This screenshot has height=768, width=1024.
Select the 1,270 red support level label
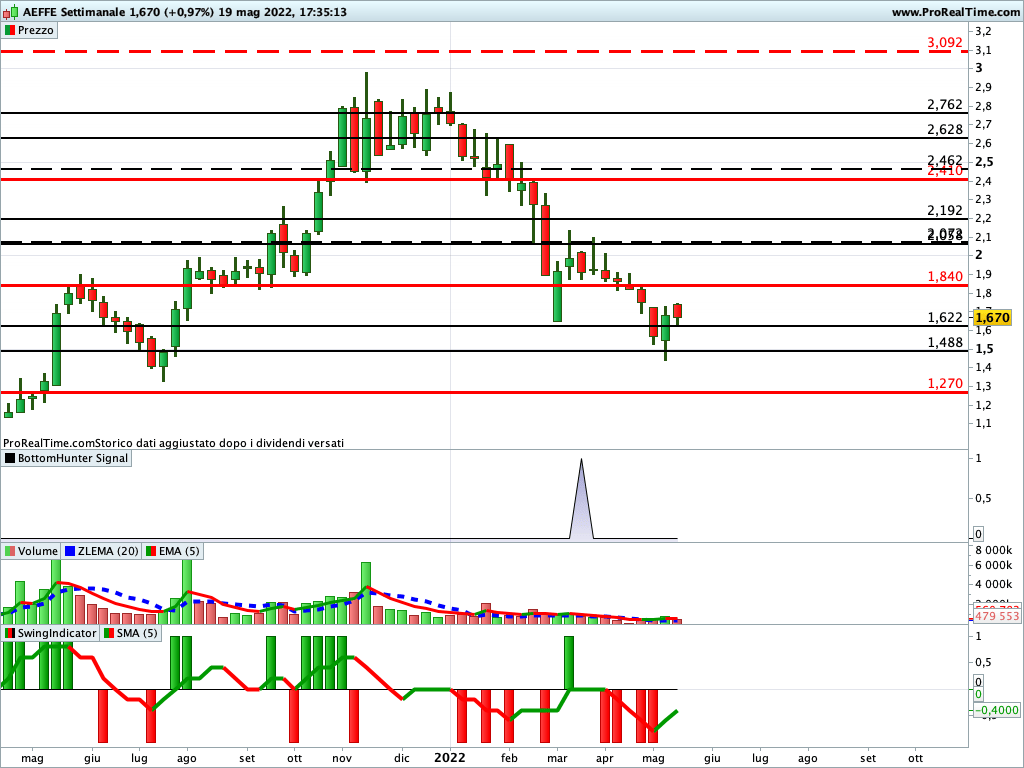click(944, 383)
